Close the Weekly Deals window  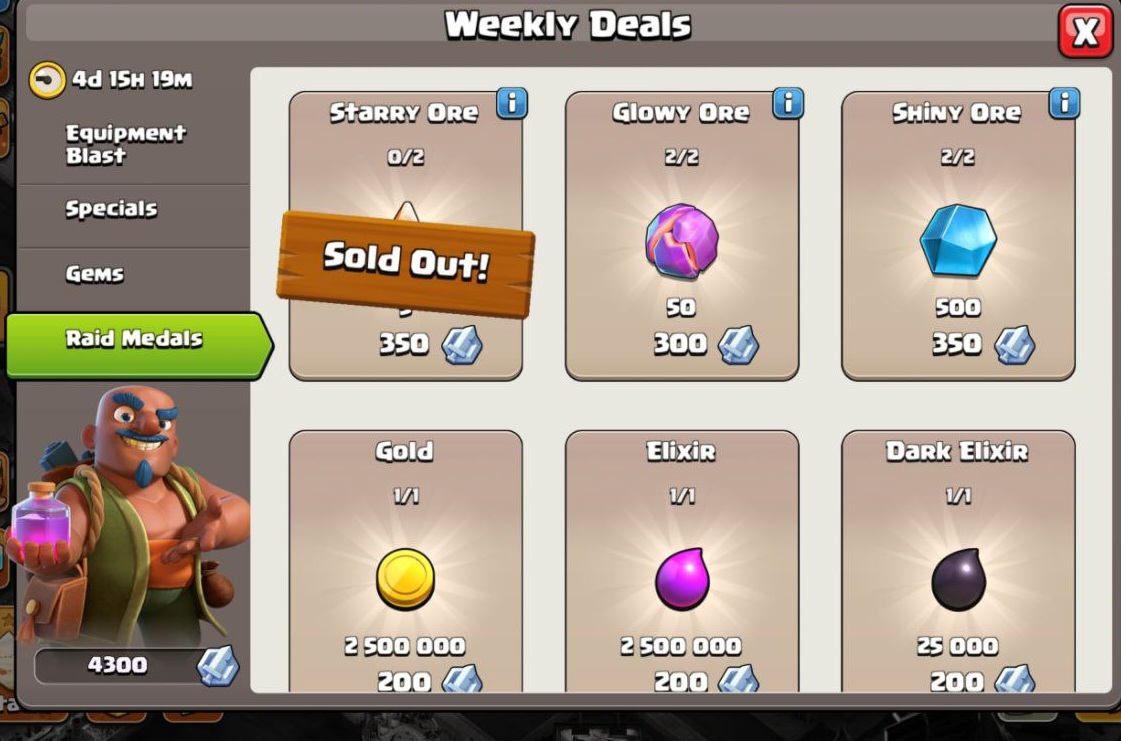(x=1085, y=31)
